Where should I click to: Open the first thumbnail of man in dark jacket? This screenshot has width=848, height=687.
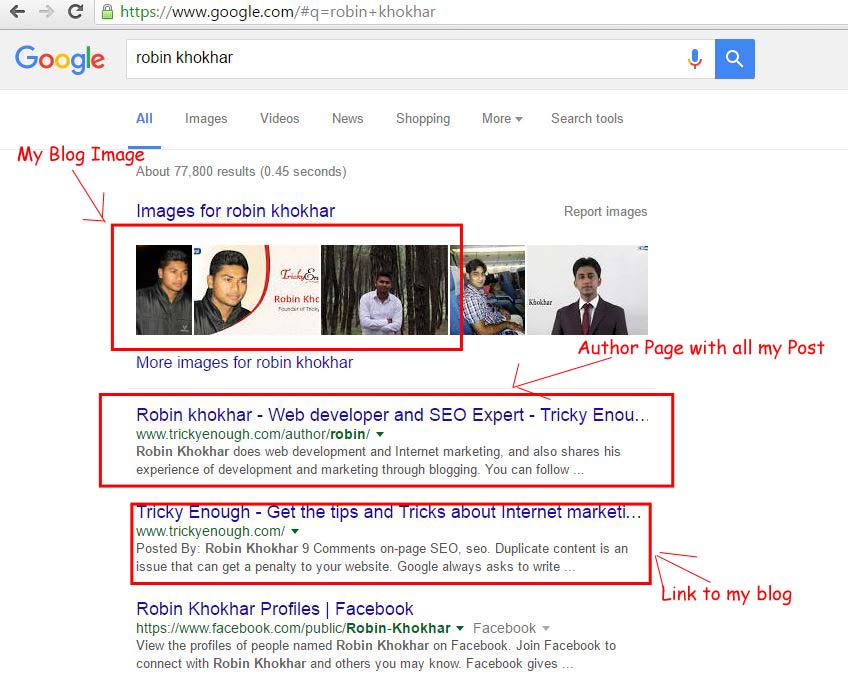point(164,290)
